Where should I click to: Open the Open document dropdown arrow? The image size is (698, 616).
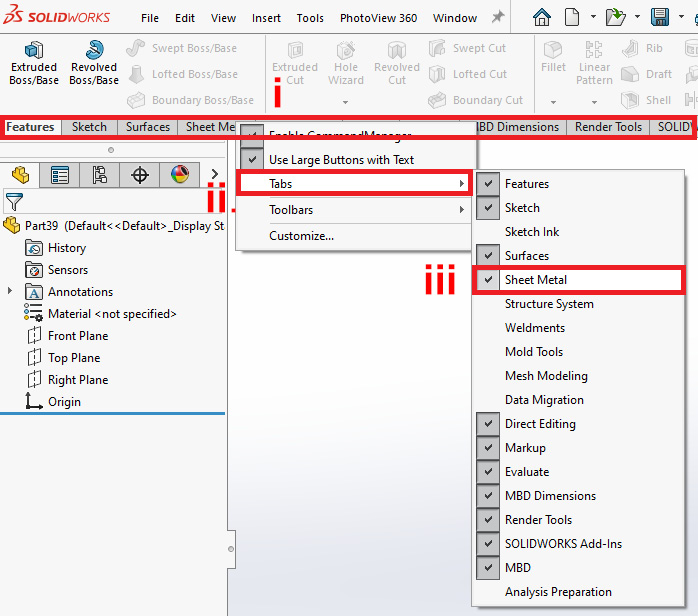coord(637,17)
